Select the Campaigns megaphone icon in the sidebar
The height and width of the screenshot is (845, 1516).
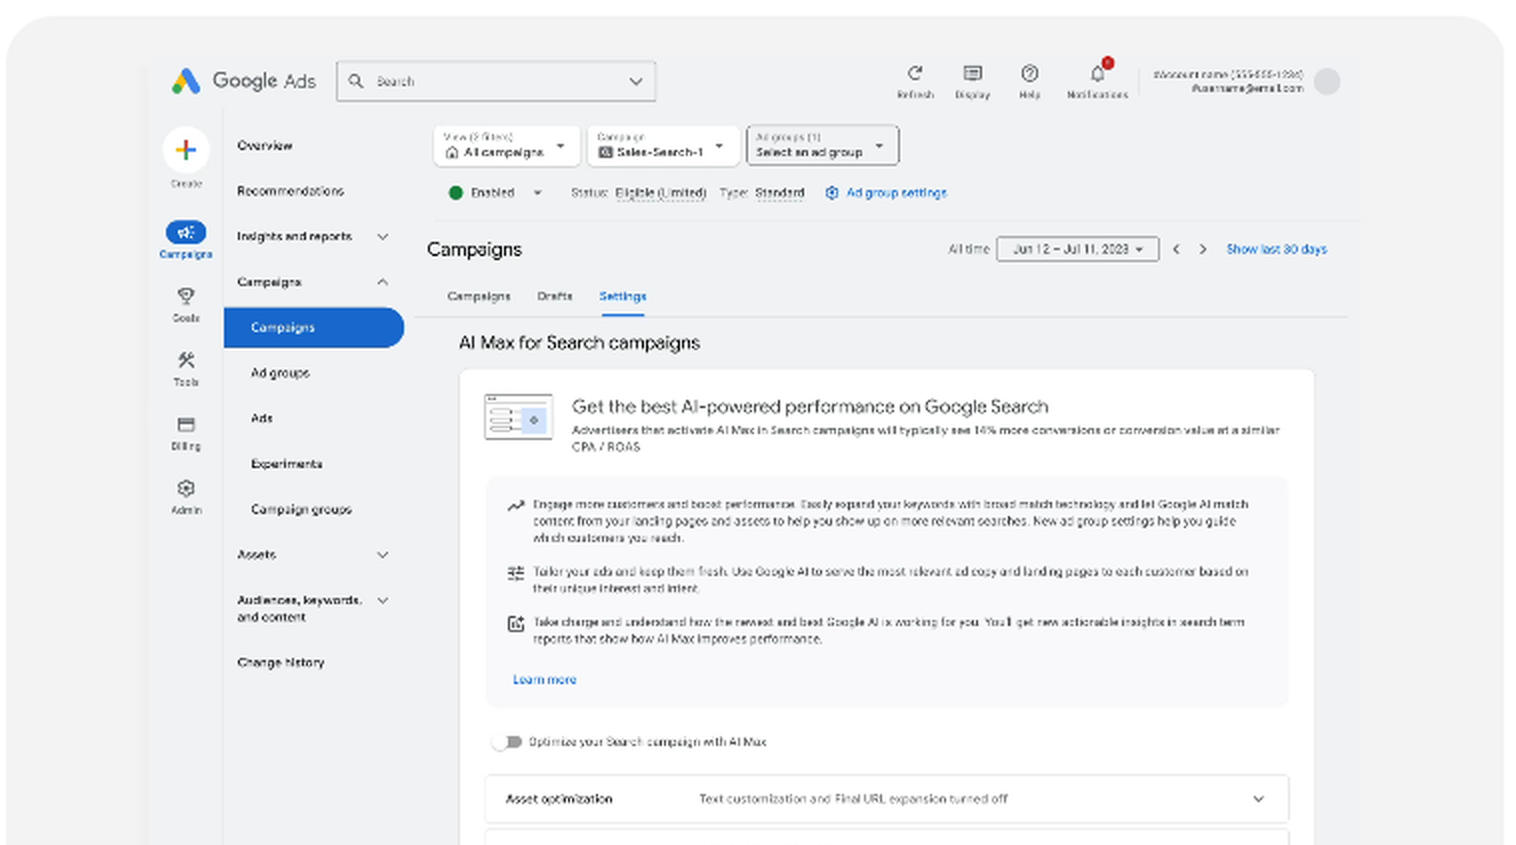pyautogui.click(x=186, y=232)
